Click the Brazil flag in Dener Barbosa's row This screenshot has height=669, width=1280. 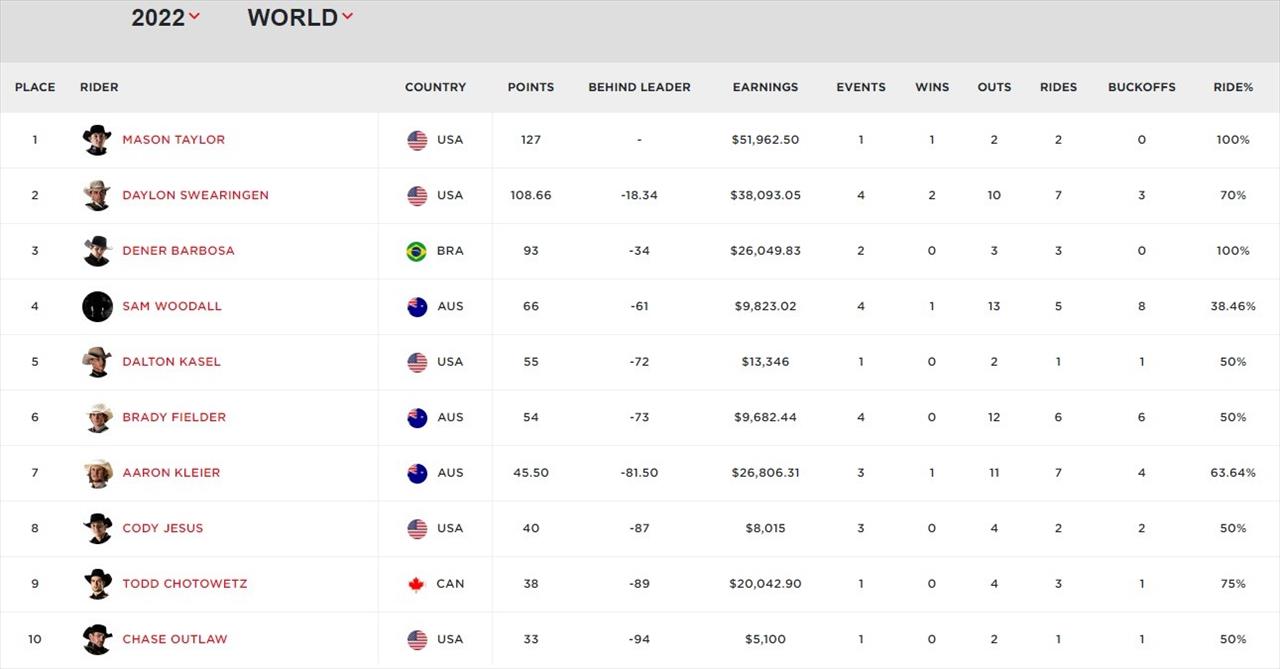pyautogui.click(x=417, y=252)
